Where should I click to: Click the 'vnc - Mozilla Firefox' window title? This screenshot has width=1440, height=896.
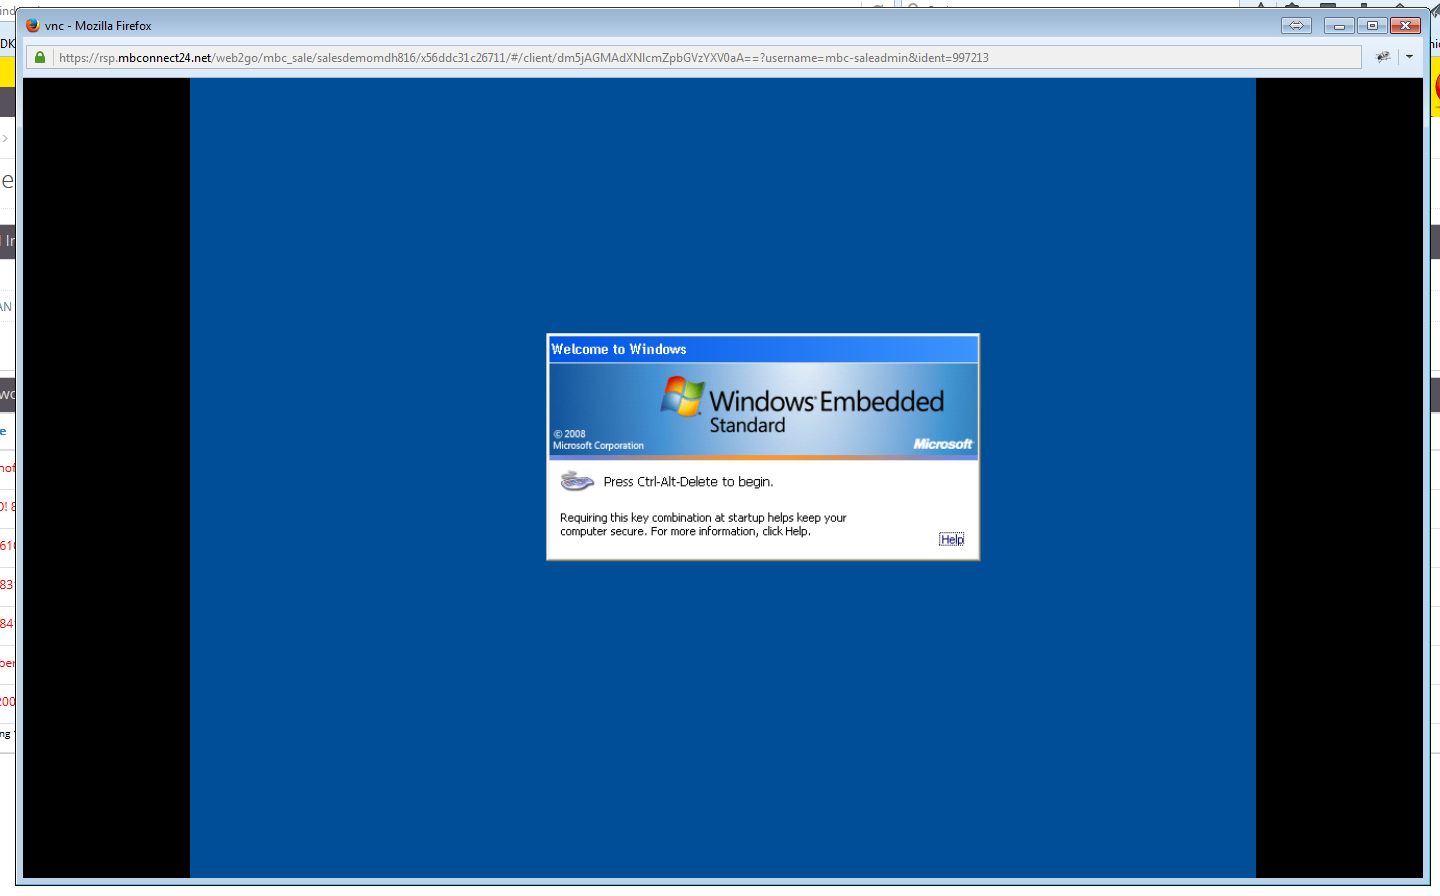pos(98,26)
